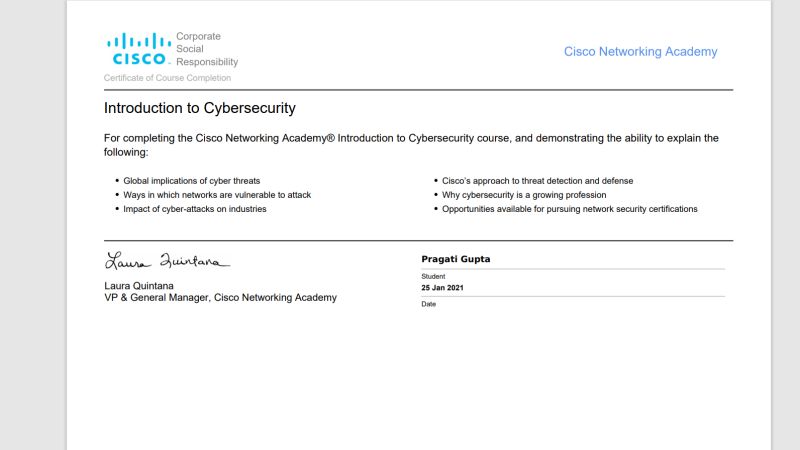Click Opportunities for network security certifications bullet
This screenshot has height=450, width=800.
[569, 209]
